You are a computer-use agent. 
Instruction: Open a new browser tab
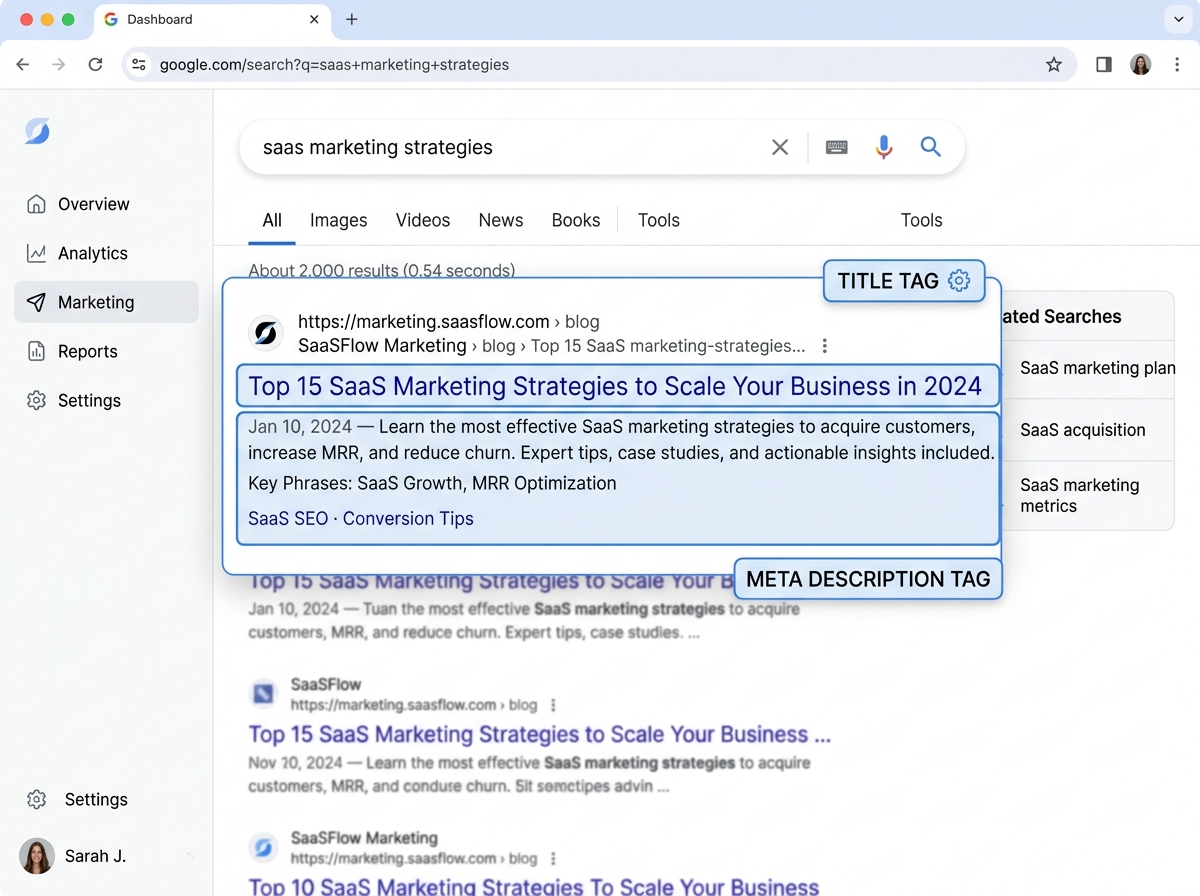(x=352, y=19)
